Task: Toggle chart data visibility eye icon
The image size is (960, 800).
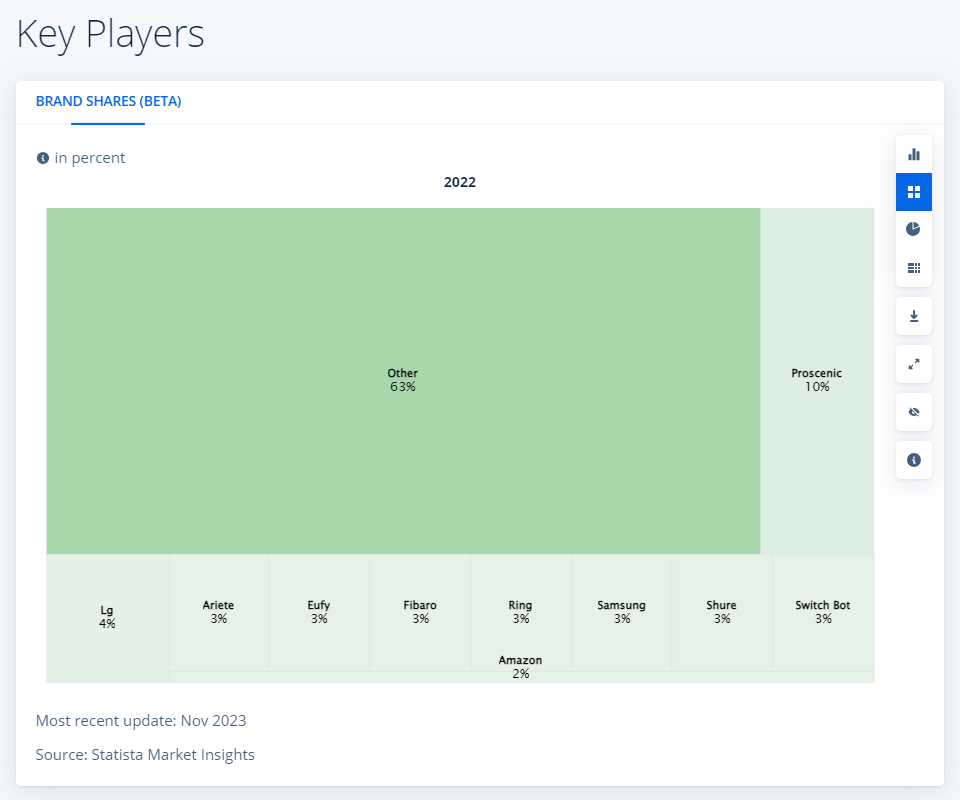Action: tap(913, 412)
